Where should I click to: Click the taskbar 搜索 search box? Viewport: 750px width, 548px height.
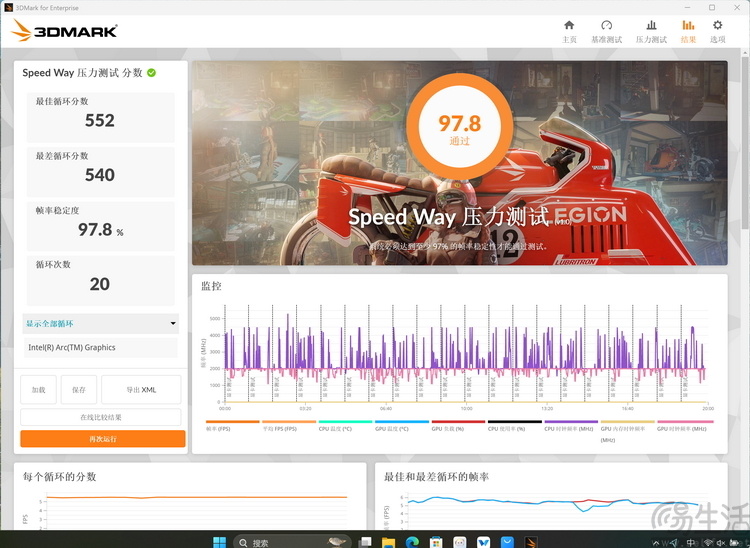point(292,542)
